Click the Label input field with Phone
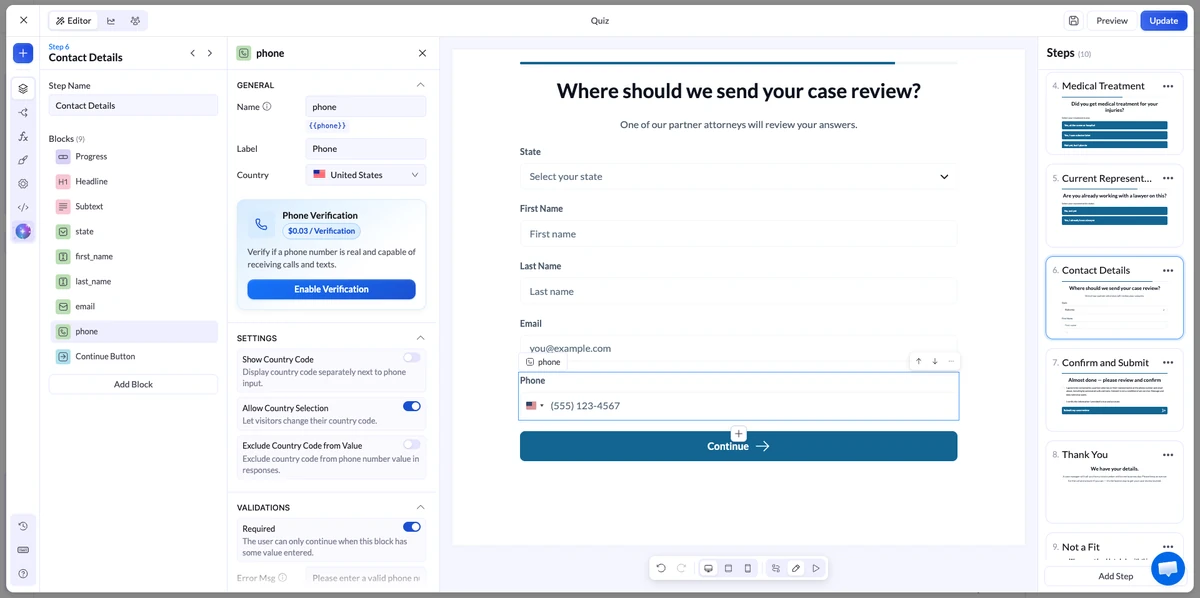Image resolution: width=1200 pixels, height=598 pixels. click(366, 149)
